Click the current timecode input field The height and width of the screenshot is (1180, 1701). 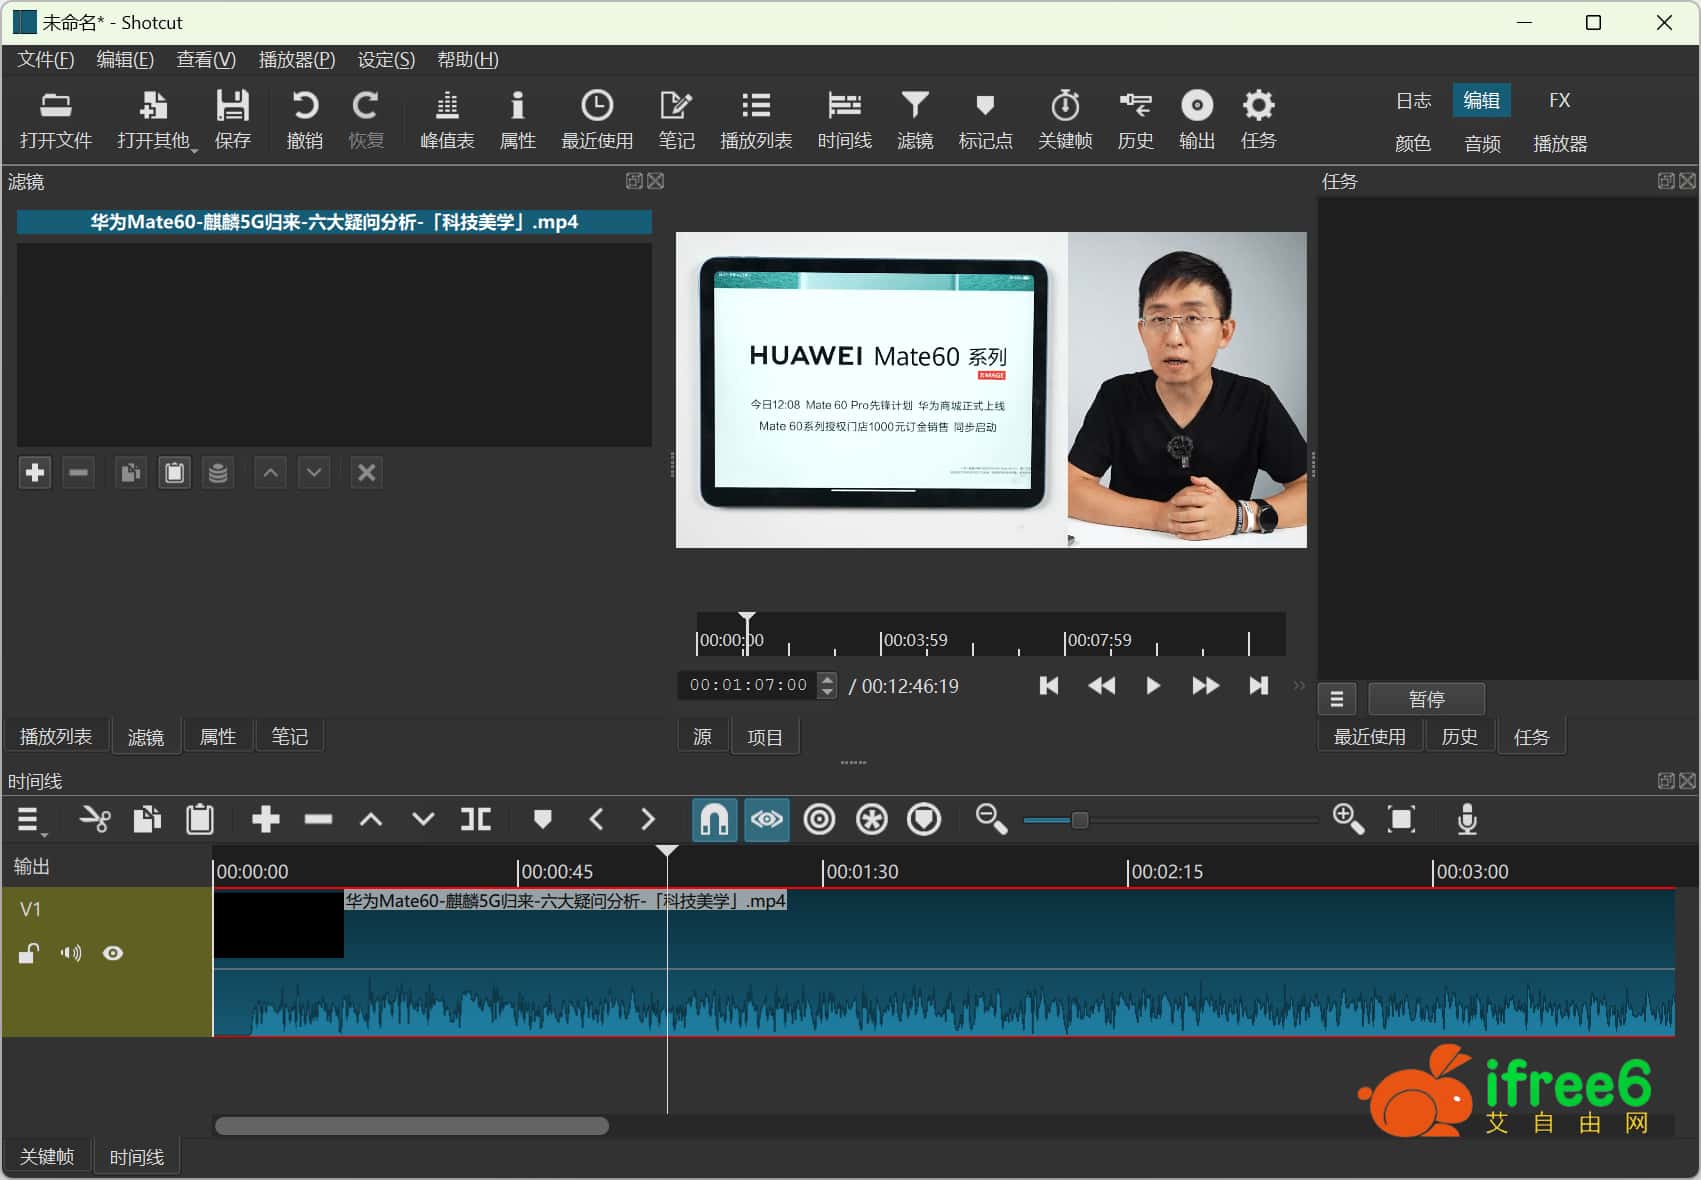point(747,685)
